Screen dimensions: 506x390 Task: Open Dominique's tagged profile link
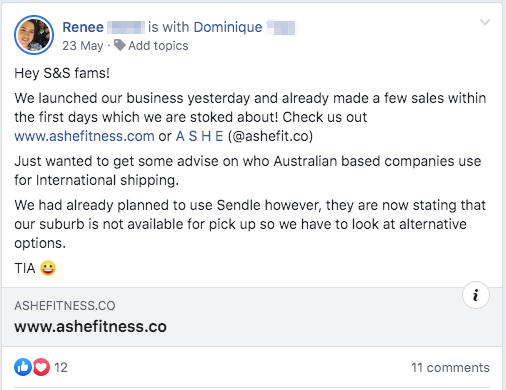point(228,27)
